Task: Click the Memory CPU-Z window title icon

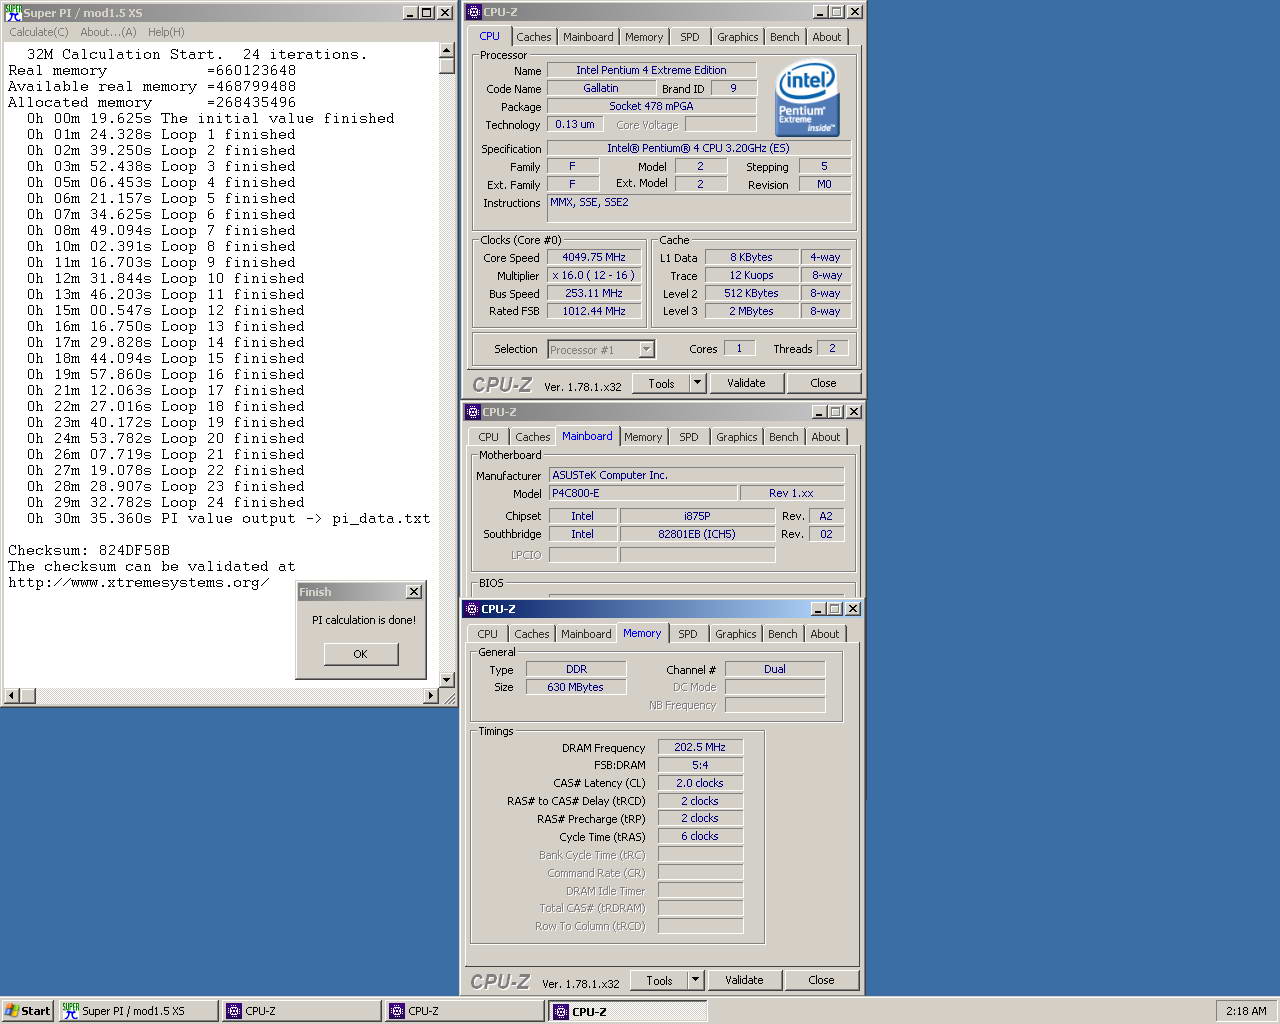Action: 472,608
